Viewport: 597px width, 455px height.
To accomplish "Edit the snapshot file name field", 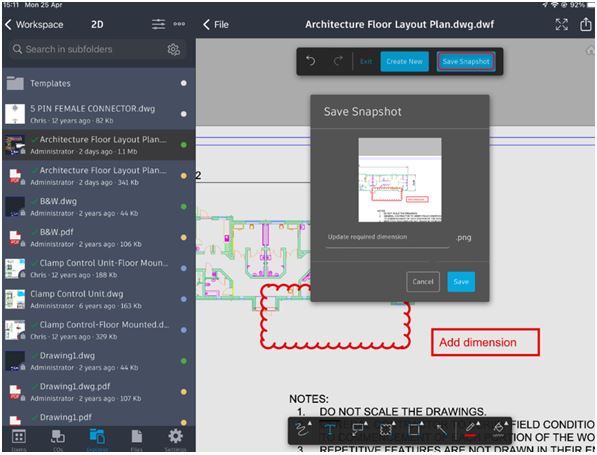I will (x=387, y=237).
